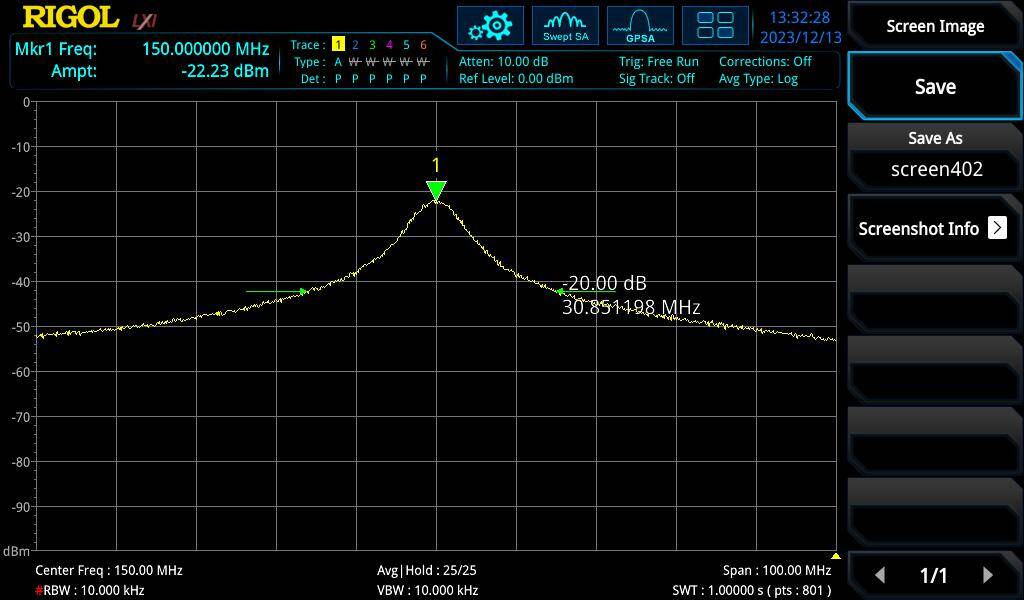
Task: Go to previous menu page arrow
Action: coord(880,575)
